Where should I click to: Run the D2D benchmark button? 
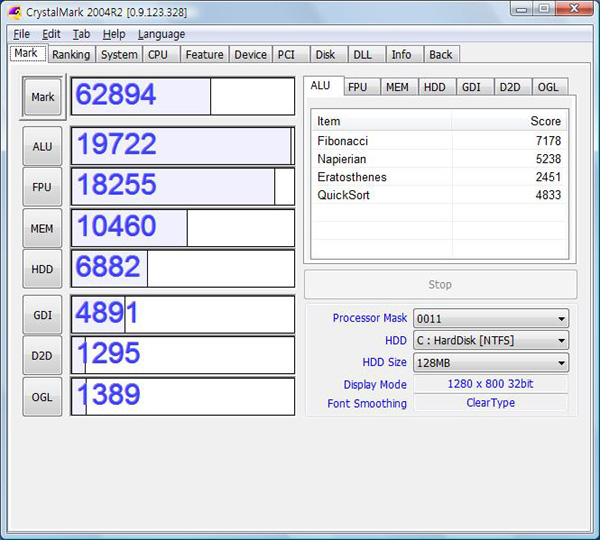[42, 356]
